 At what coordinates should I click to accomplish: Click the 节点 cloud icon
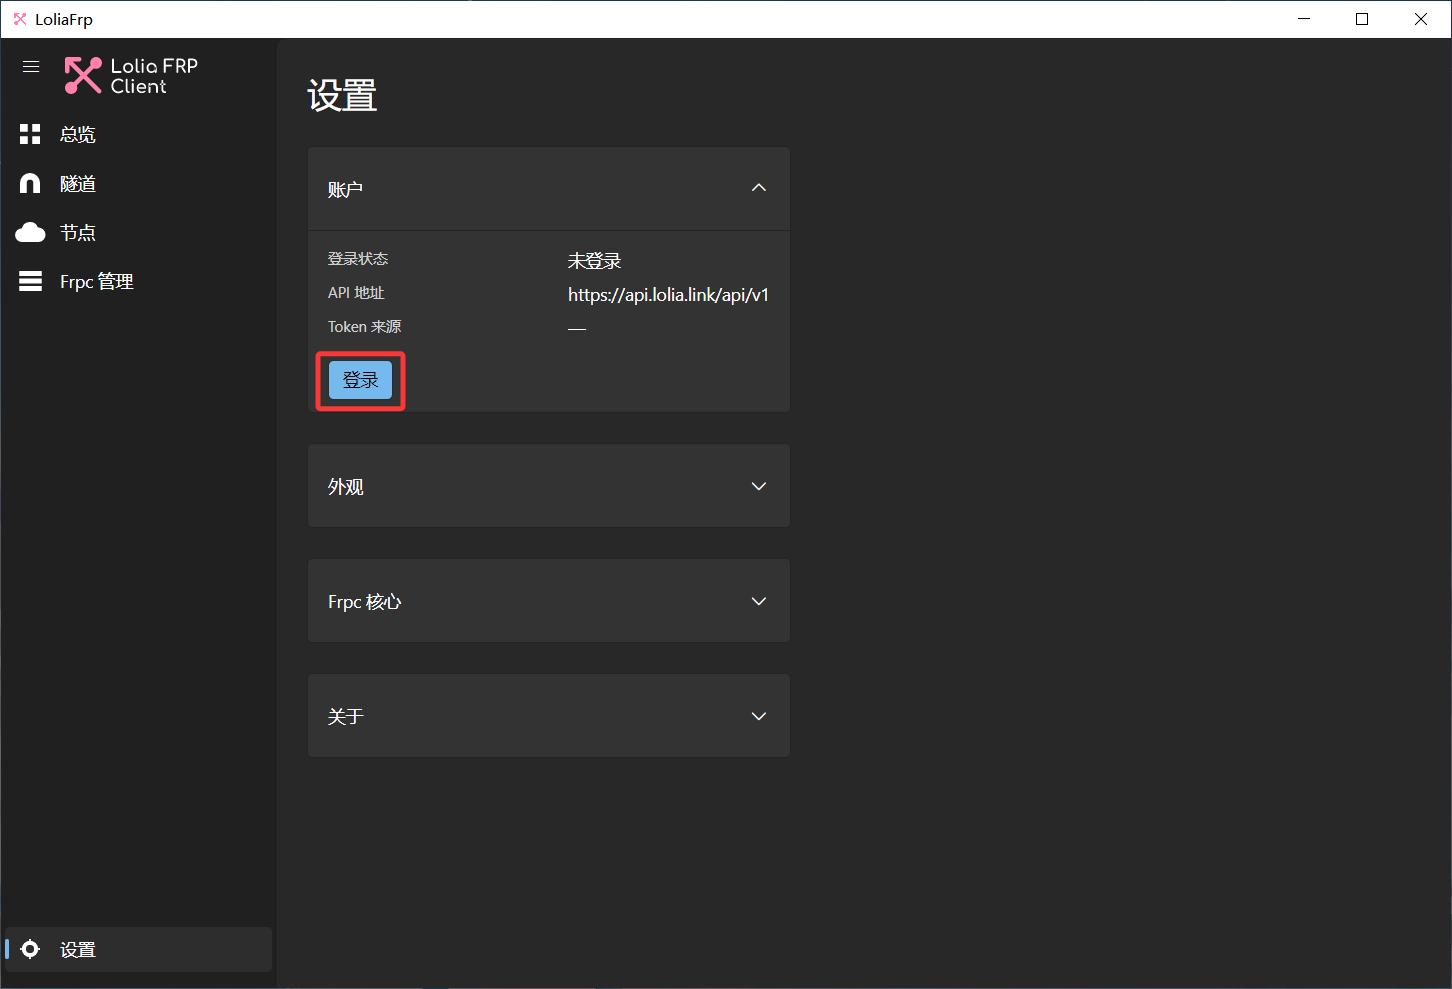pos(30,233)
